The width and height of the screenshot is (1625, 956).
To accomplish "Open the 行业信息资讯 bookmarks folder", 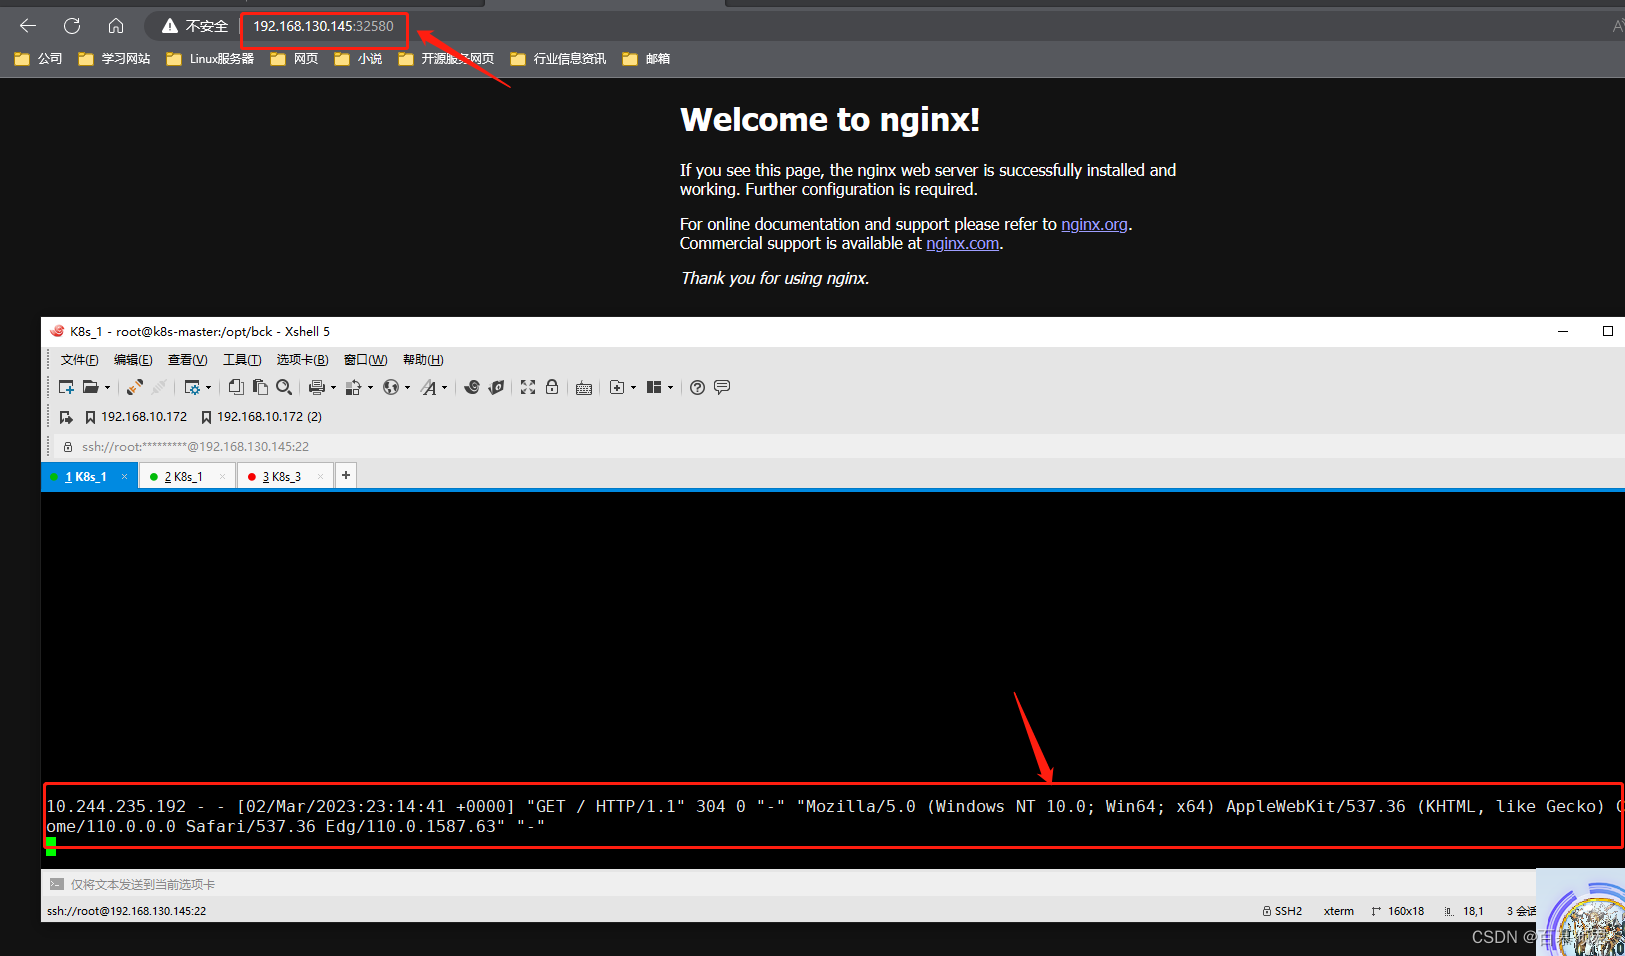I will (x=558, y=59).
